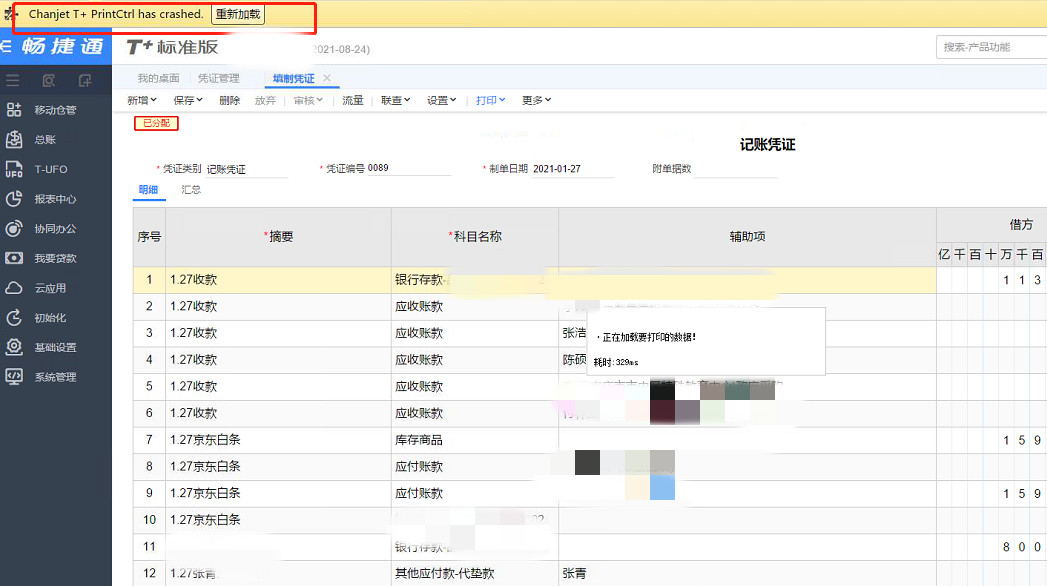This screenshot has width=1047, height=586.
Task: Focus the 搜索-产品功能 search box
Action: tap(991, 47)
